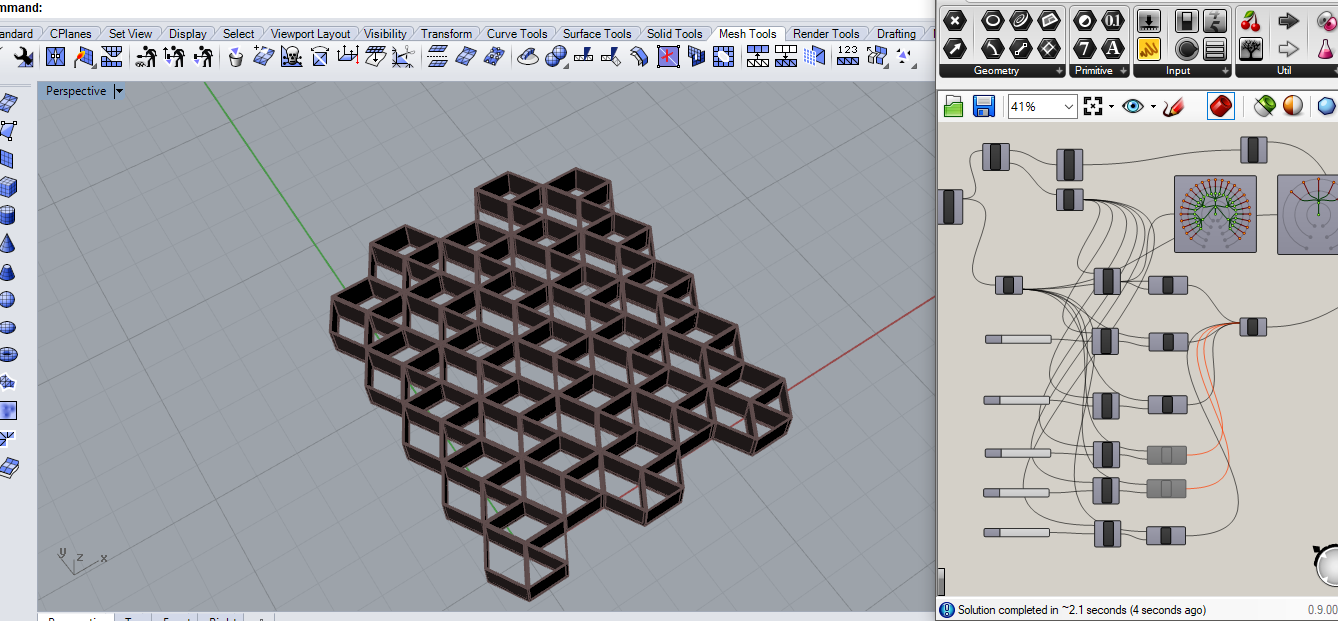Switch to the CPlanes toolbar tab

click(x=69, y=34)
